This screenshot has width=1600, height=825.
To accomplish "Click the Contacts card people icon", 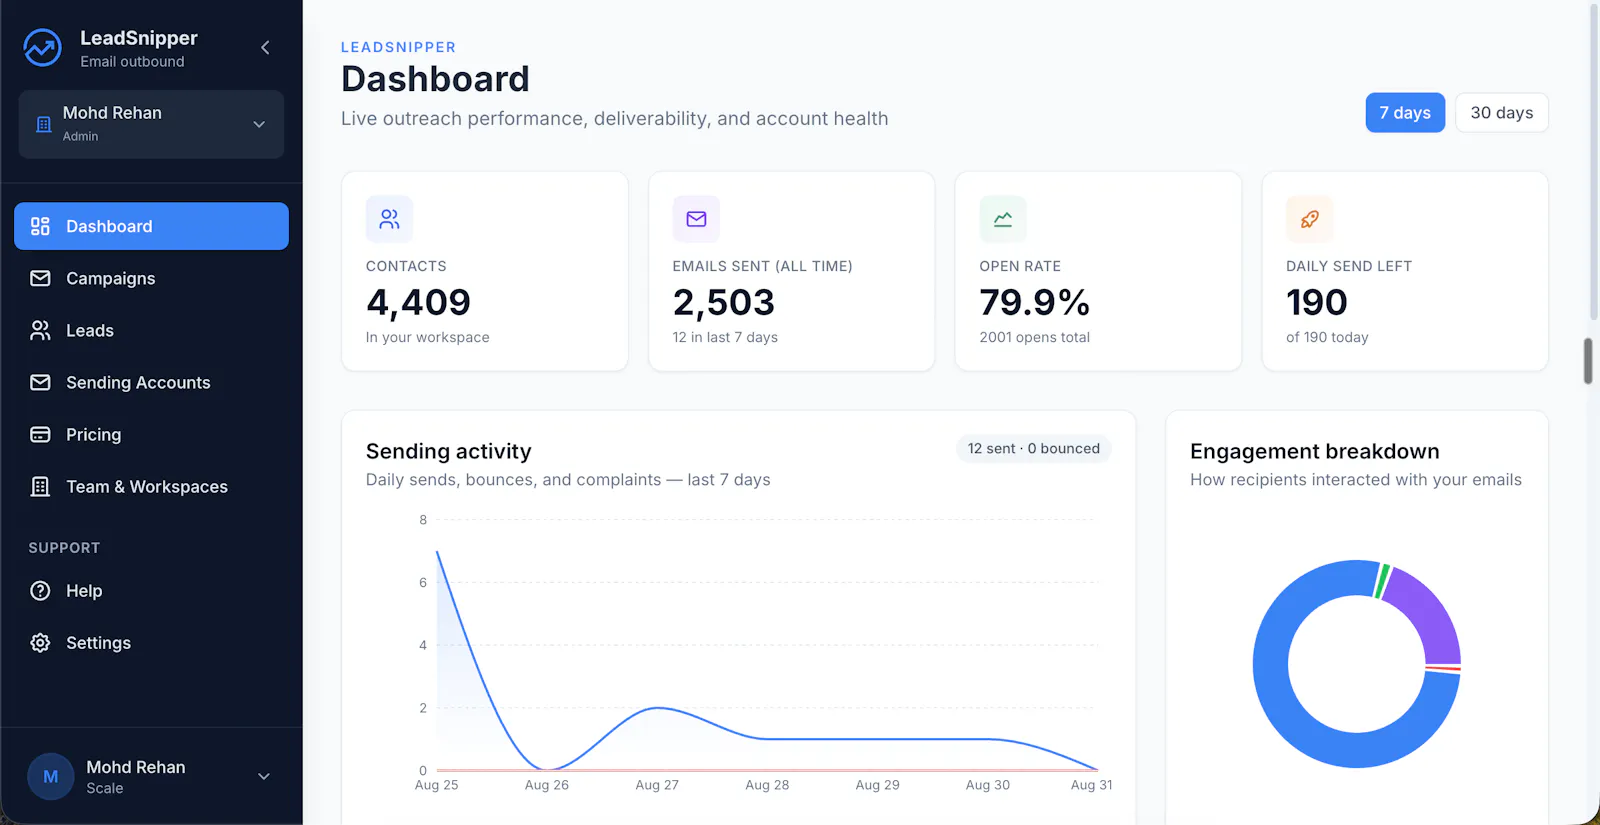I will click(389, 219).
